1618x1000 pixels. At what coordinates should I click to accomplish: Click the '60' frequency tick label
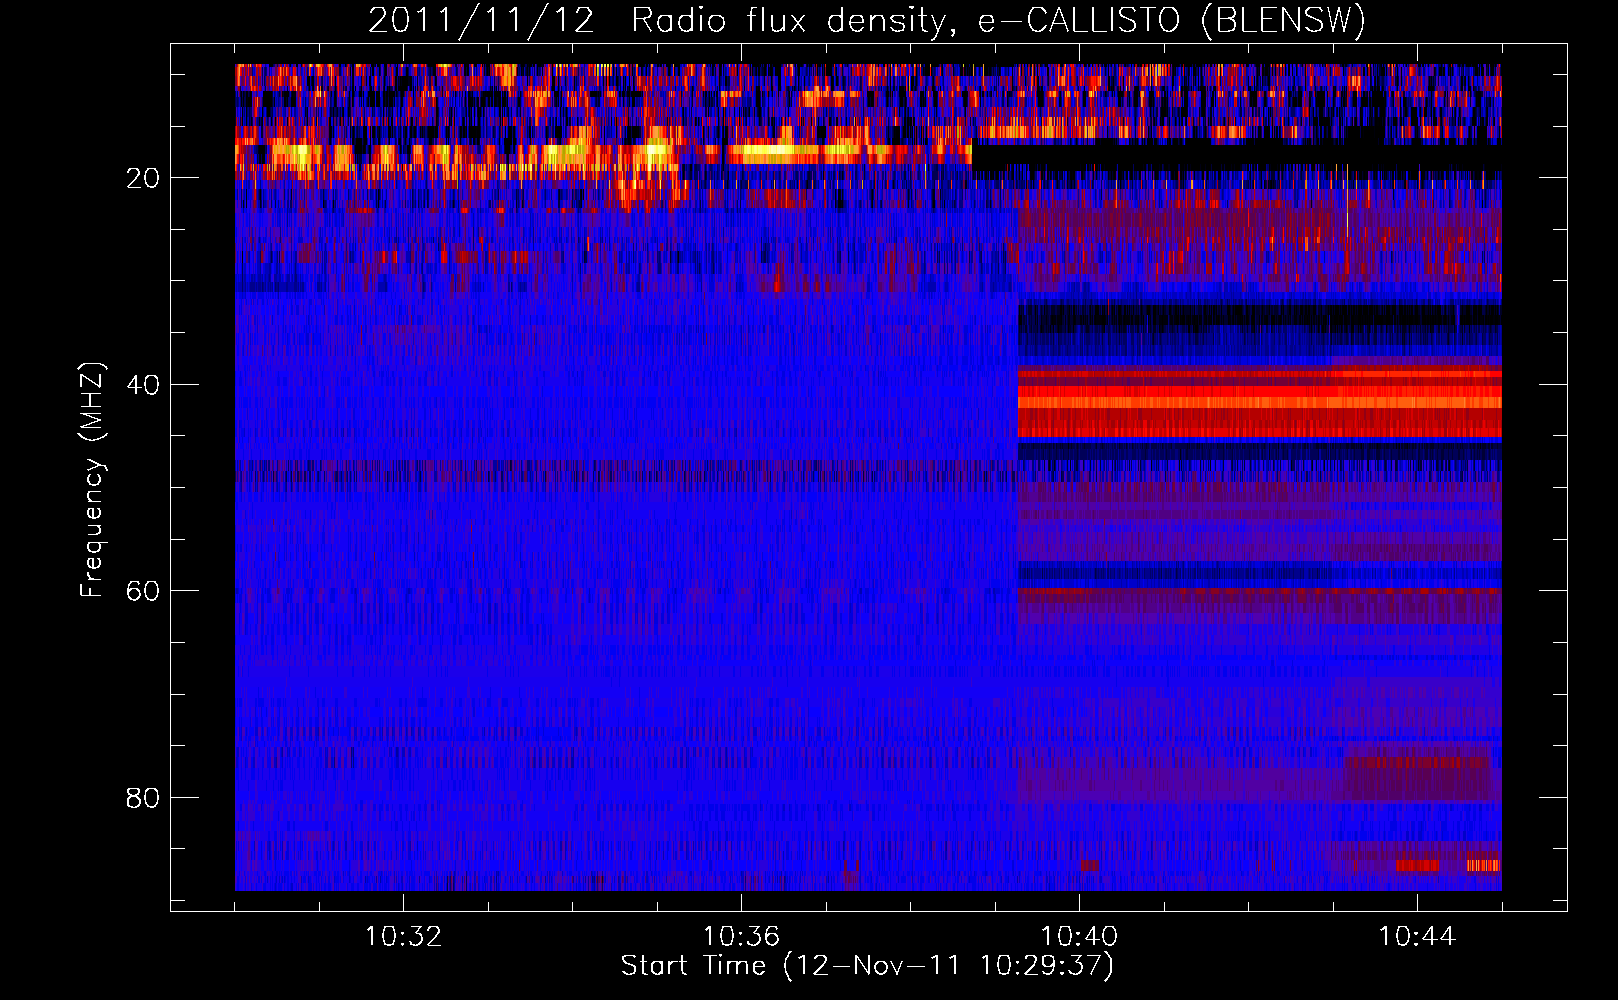point(143,591)
